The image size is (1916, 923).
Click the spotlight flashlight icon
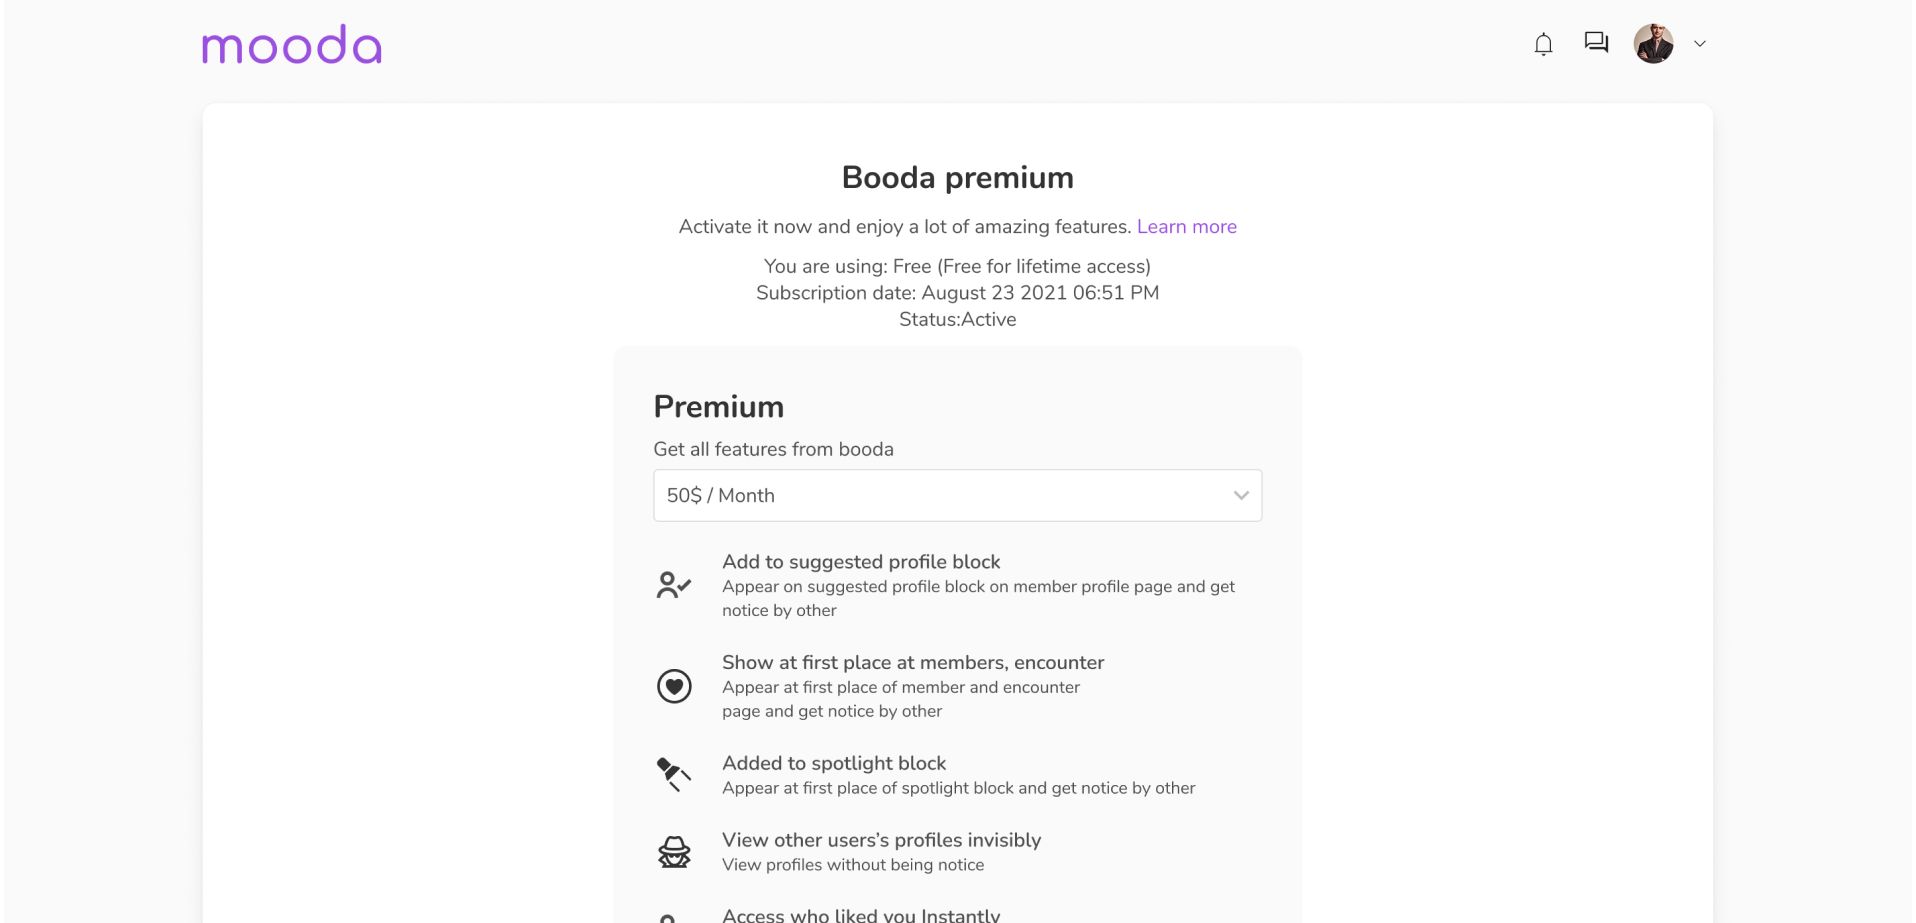point(673,774)
